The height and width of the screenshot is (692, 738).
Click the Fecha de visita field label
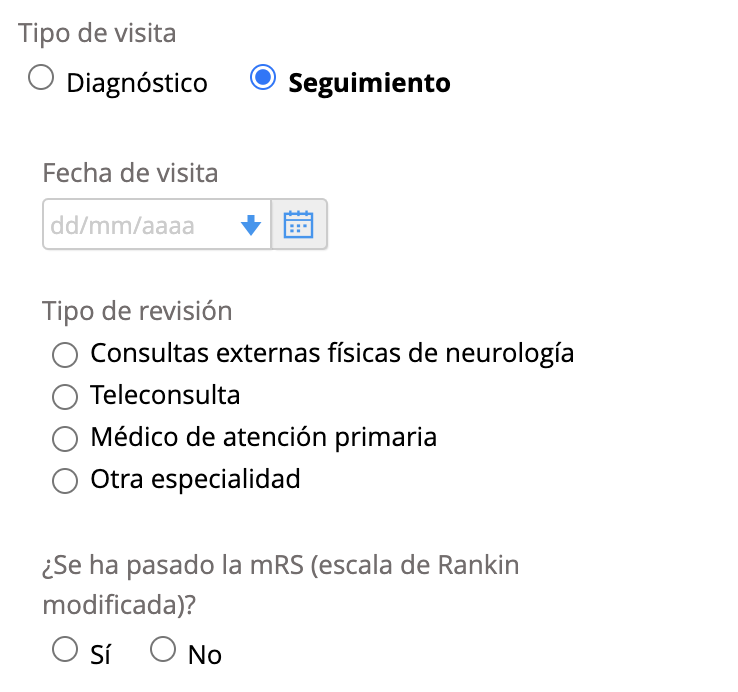click(x=130, y=173)
